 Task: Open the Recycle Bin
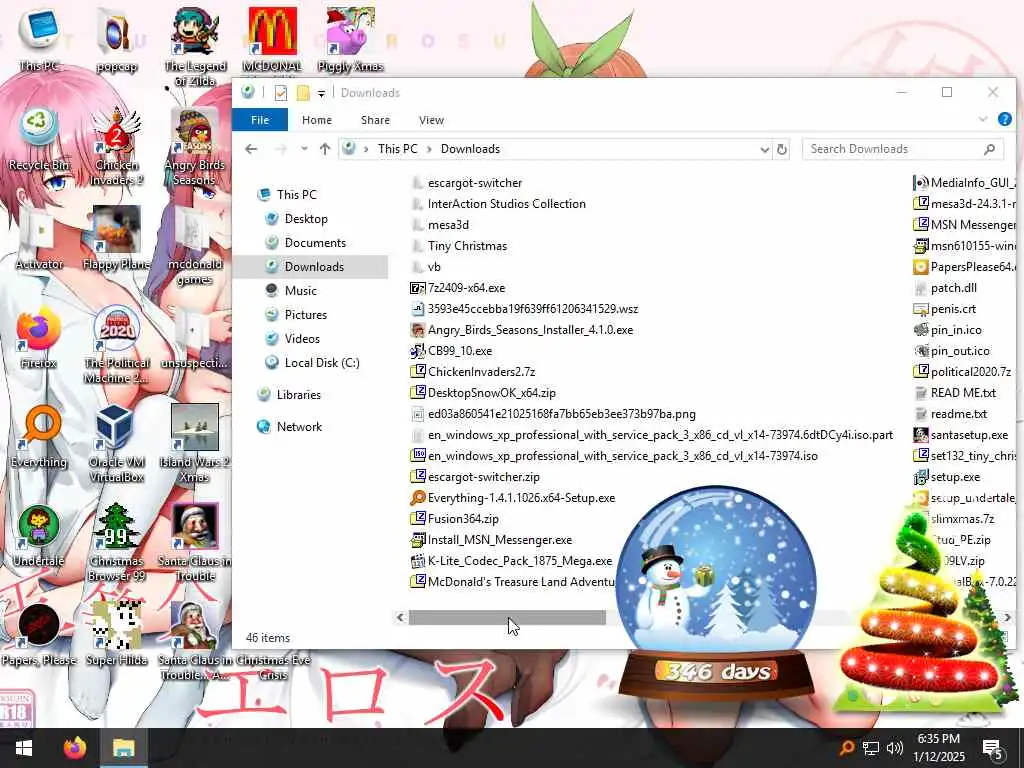pos(39,138)
